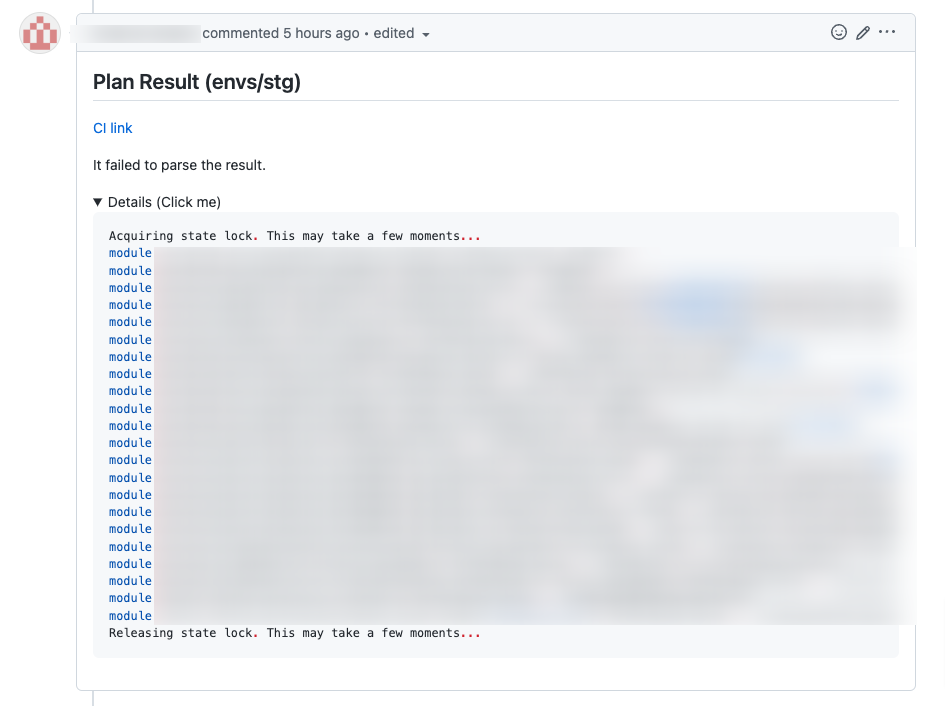Edit the comment via the pencil icon

pos(862,32)
